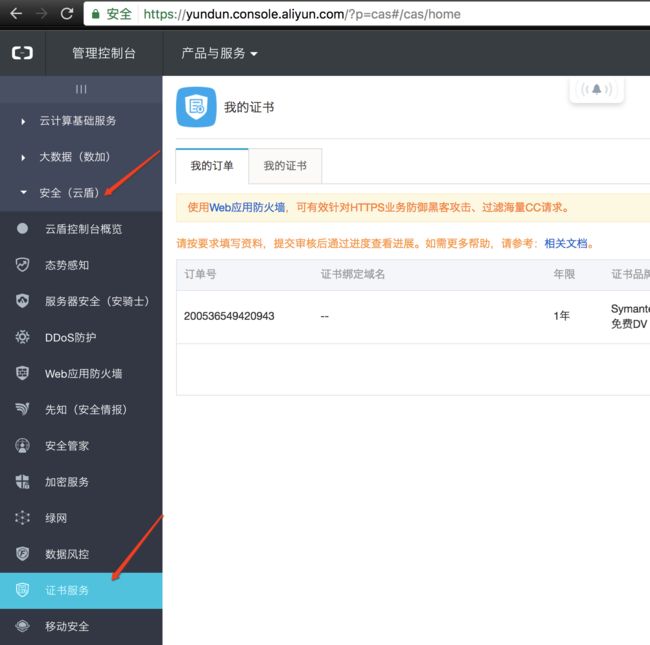Viewport: 650px width, 645px height.
Task: Reload the page with the refresh icon
Action: pos(67,14)
